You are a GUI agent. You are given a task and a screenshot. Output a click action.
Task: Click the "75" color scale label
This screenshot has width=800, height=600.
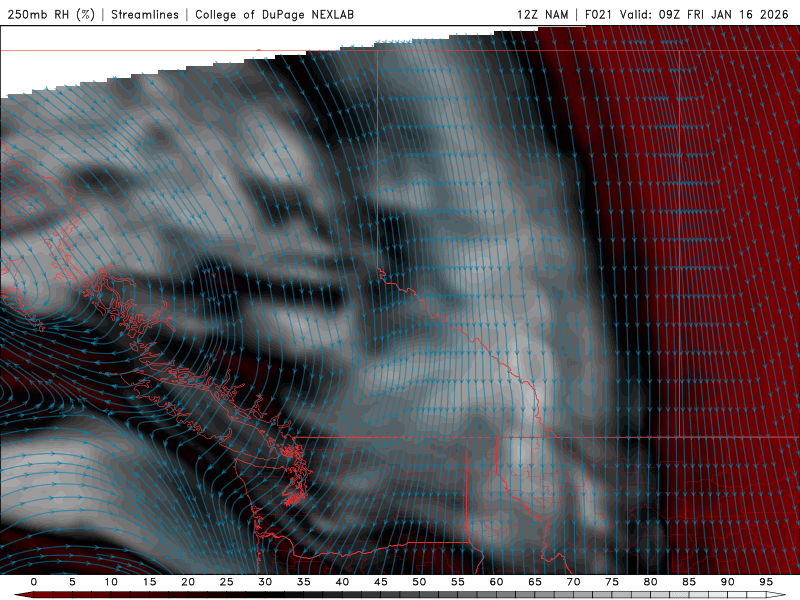[611, 582]
